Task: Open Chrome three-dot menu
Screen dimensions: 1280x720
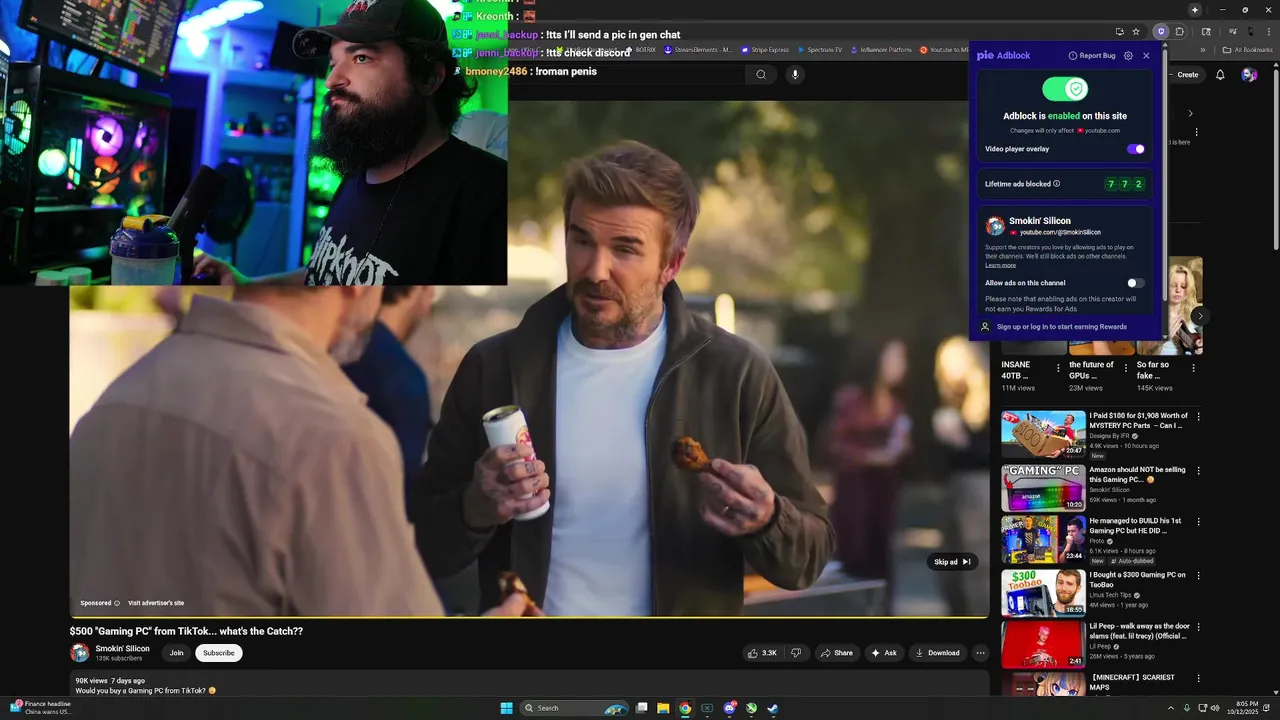Action: [1269, 32]
